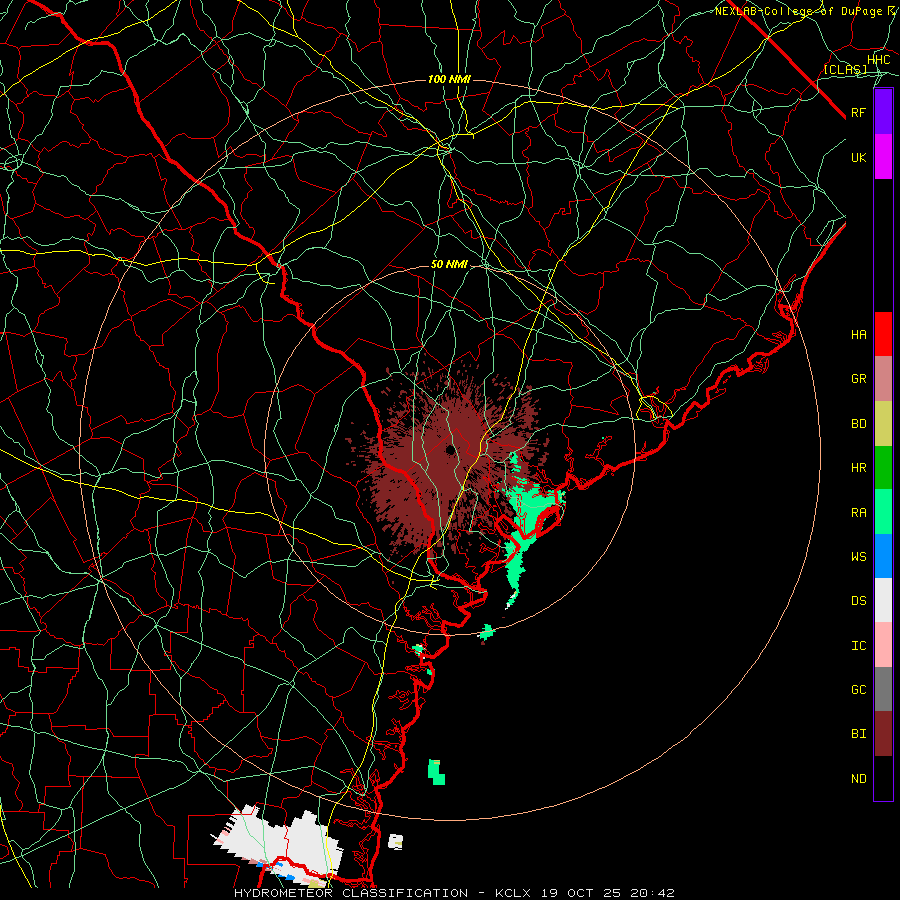900x900 pixels.
Task: Click the bright green RA legend swatch
Action: tap(883, 512)
